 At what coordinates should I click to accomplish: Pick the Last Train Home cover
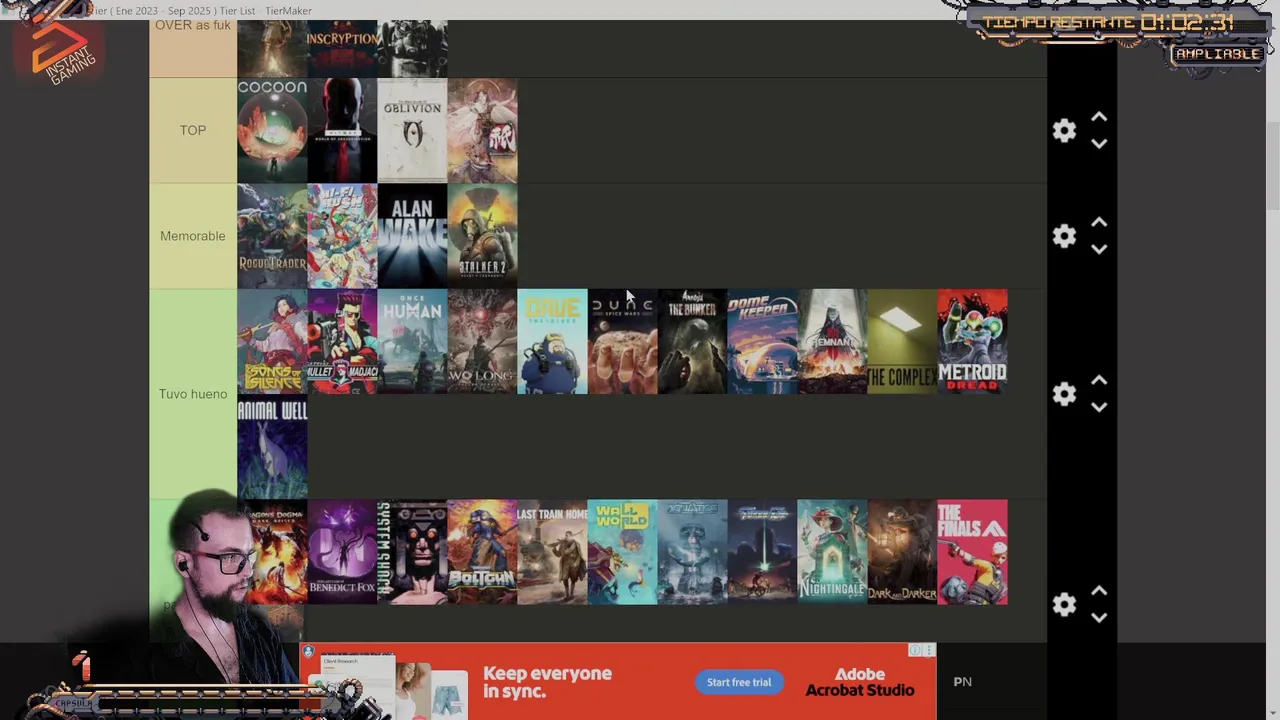click(x=552, y=552)
